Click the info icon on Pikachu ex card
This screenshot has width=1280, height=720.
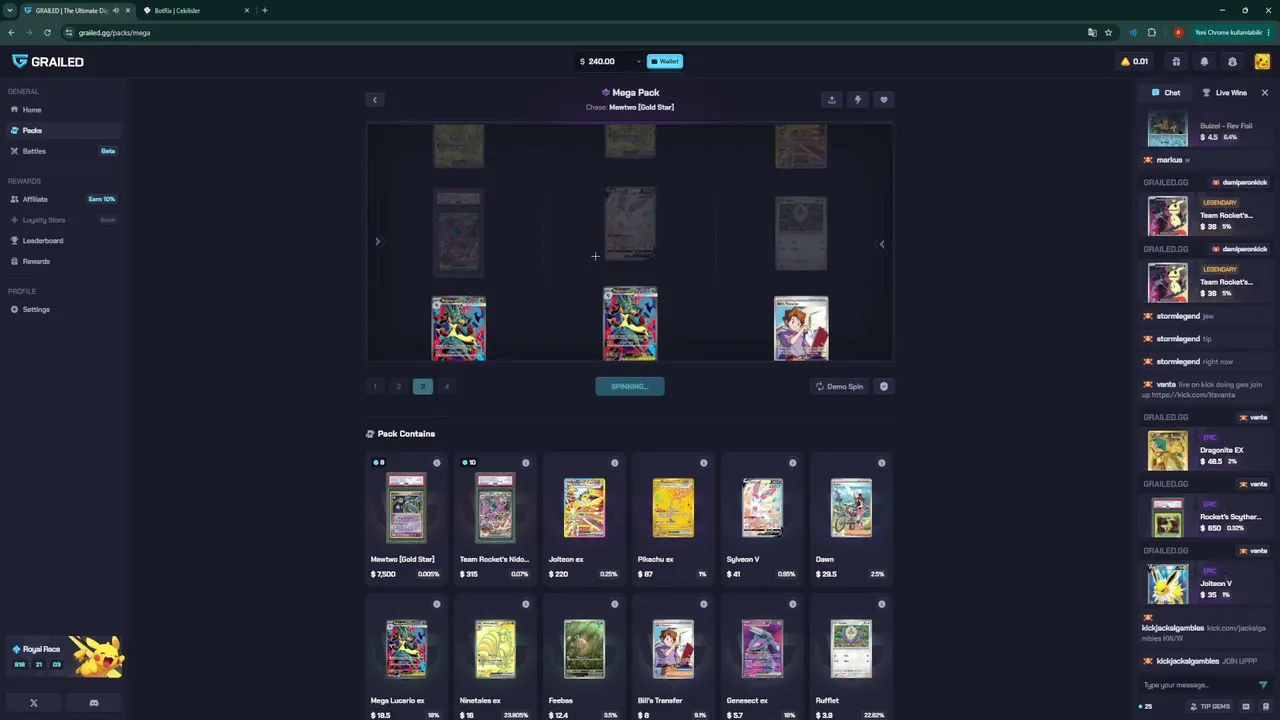click(704, 463)
